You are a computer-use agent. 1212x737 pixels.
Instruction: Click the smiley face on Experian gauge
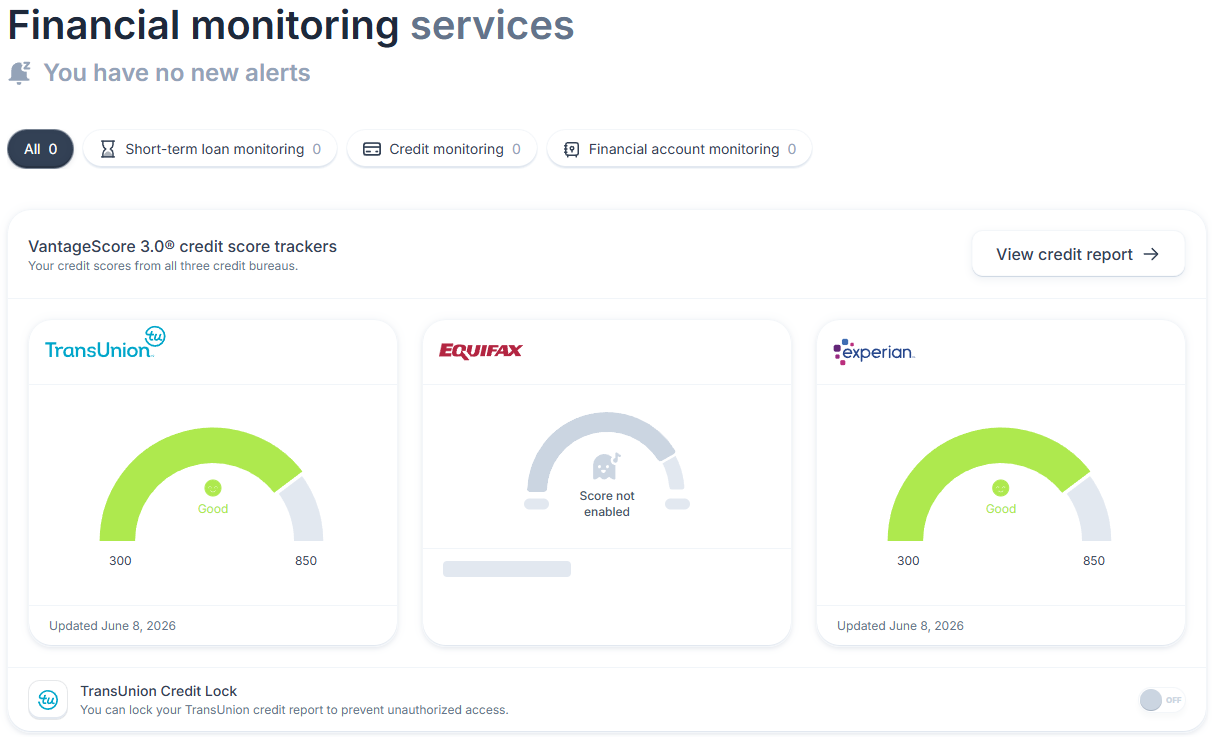pos(1001,488)
